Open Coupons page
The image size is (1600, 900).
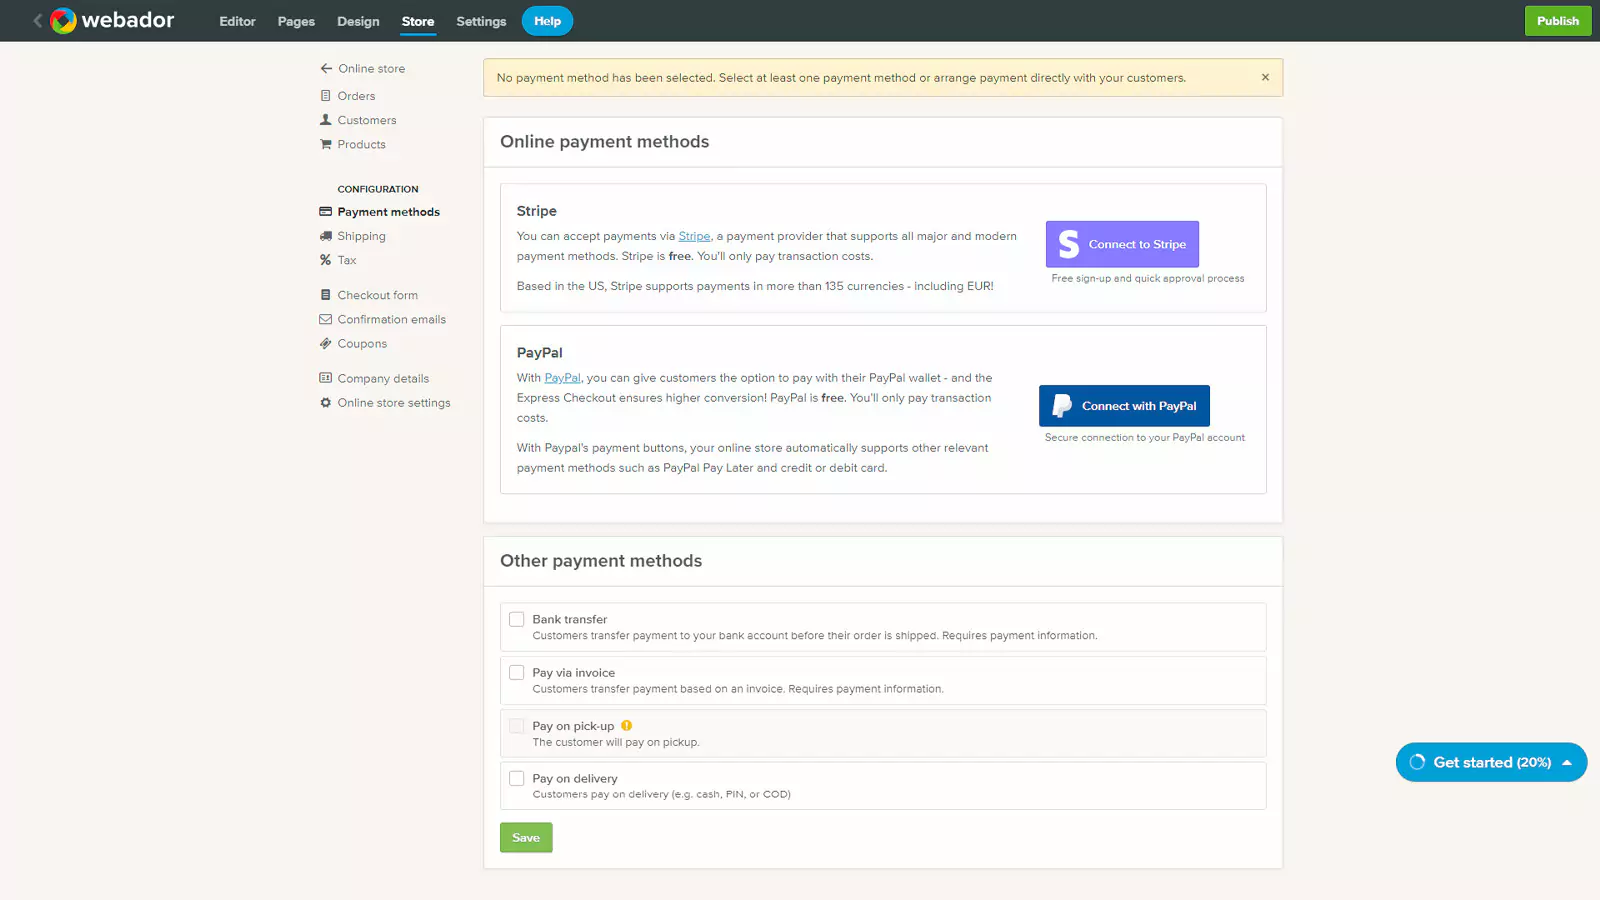click(362, 343)
